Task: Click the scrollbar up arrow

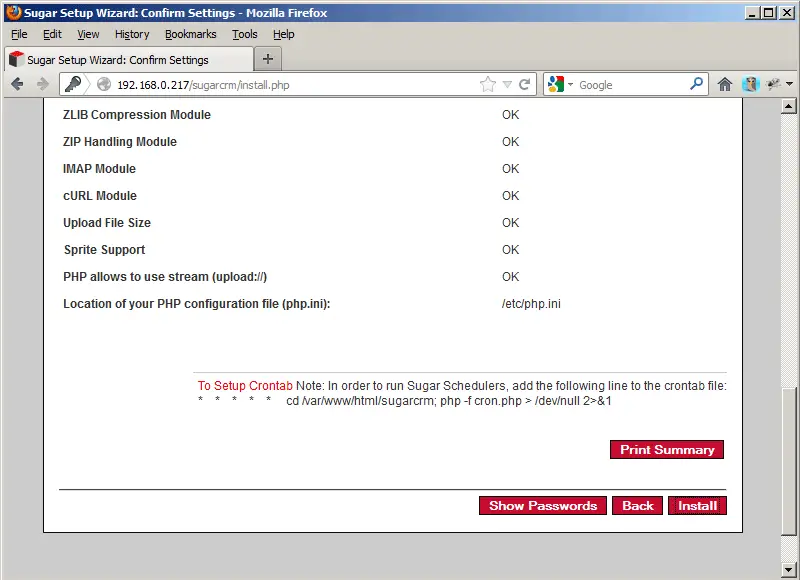Action: coord(788,106)
